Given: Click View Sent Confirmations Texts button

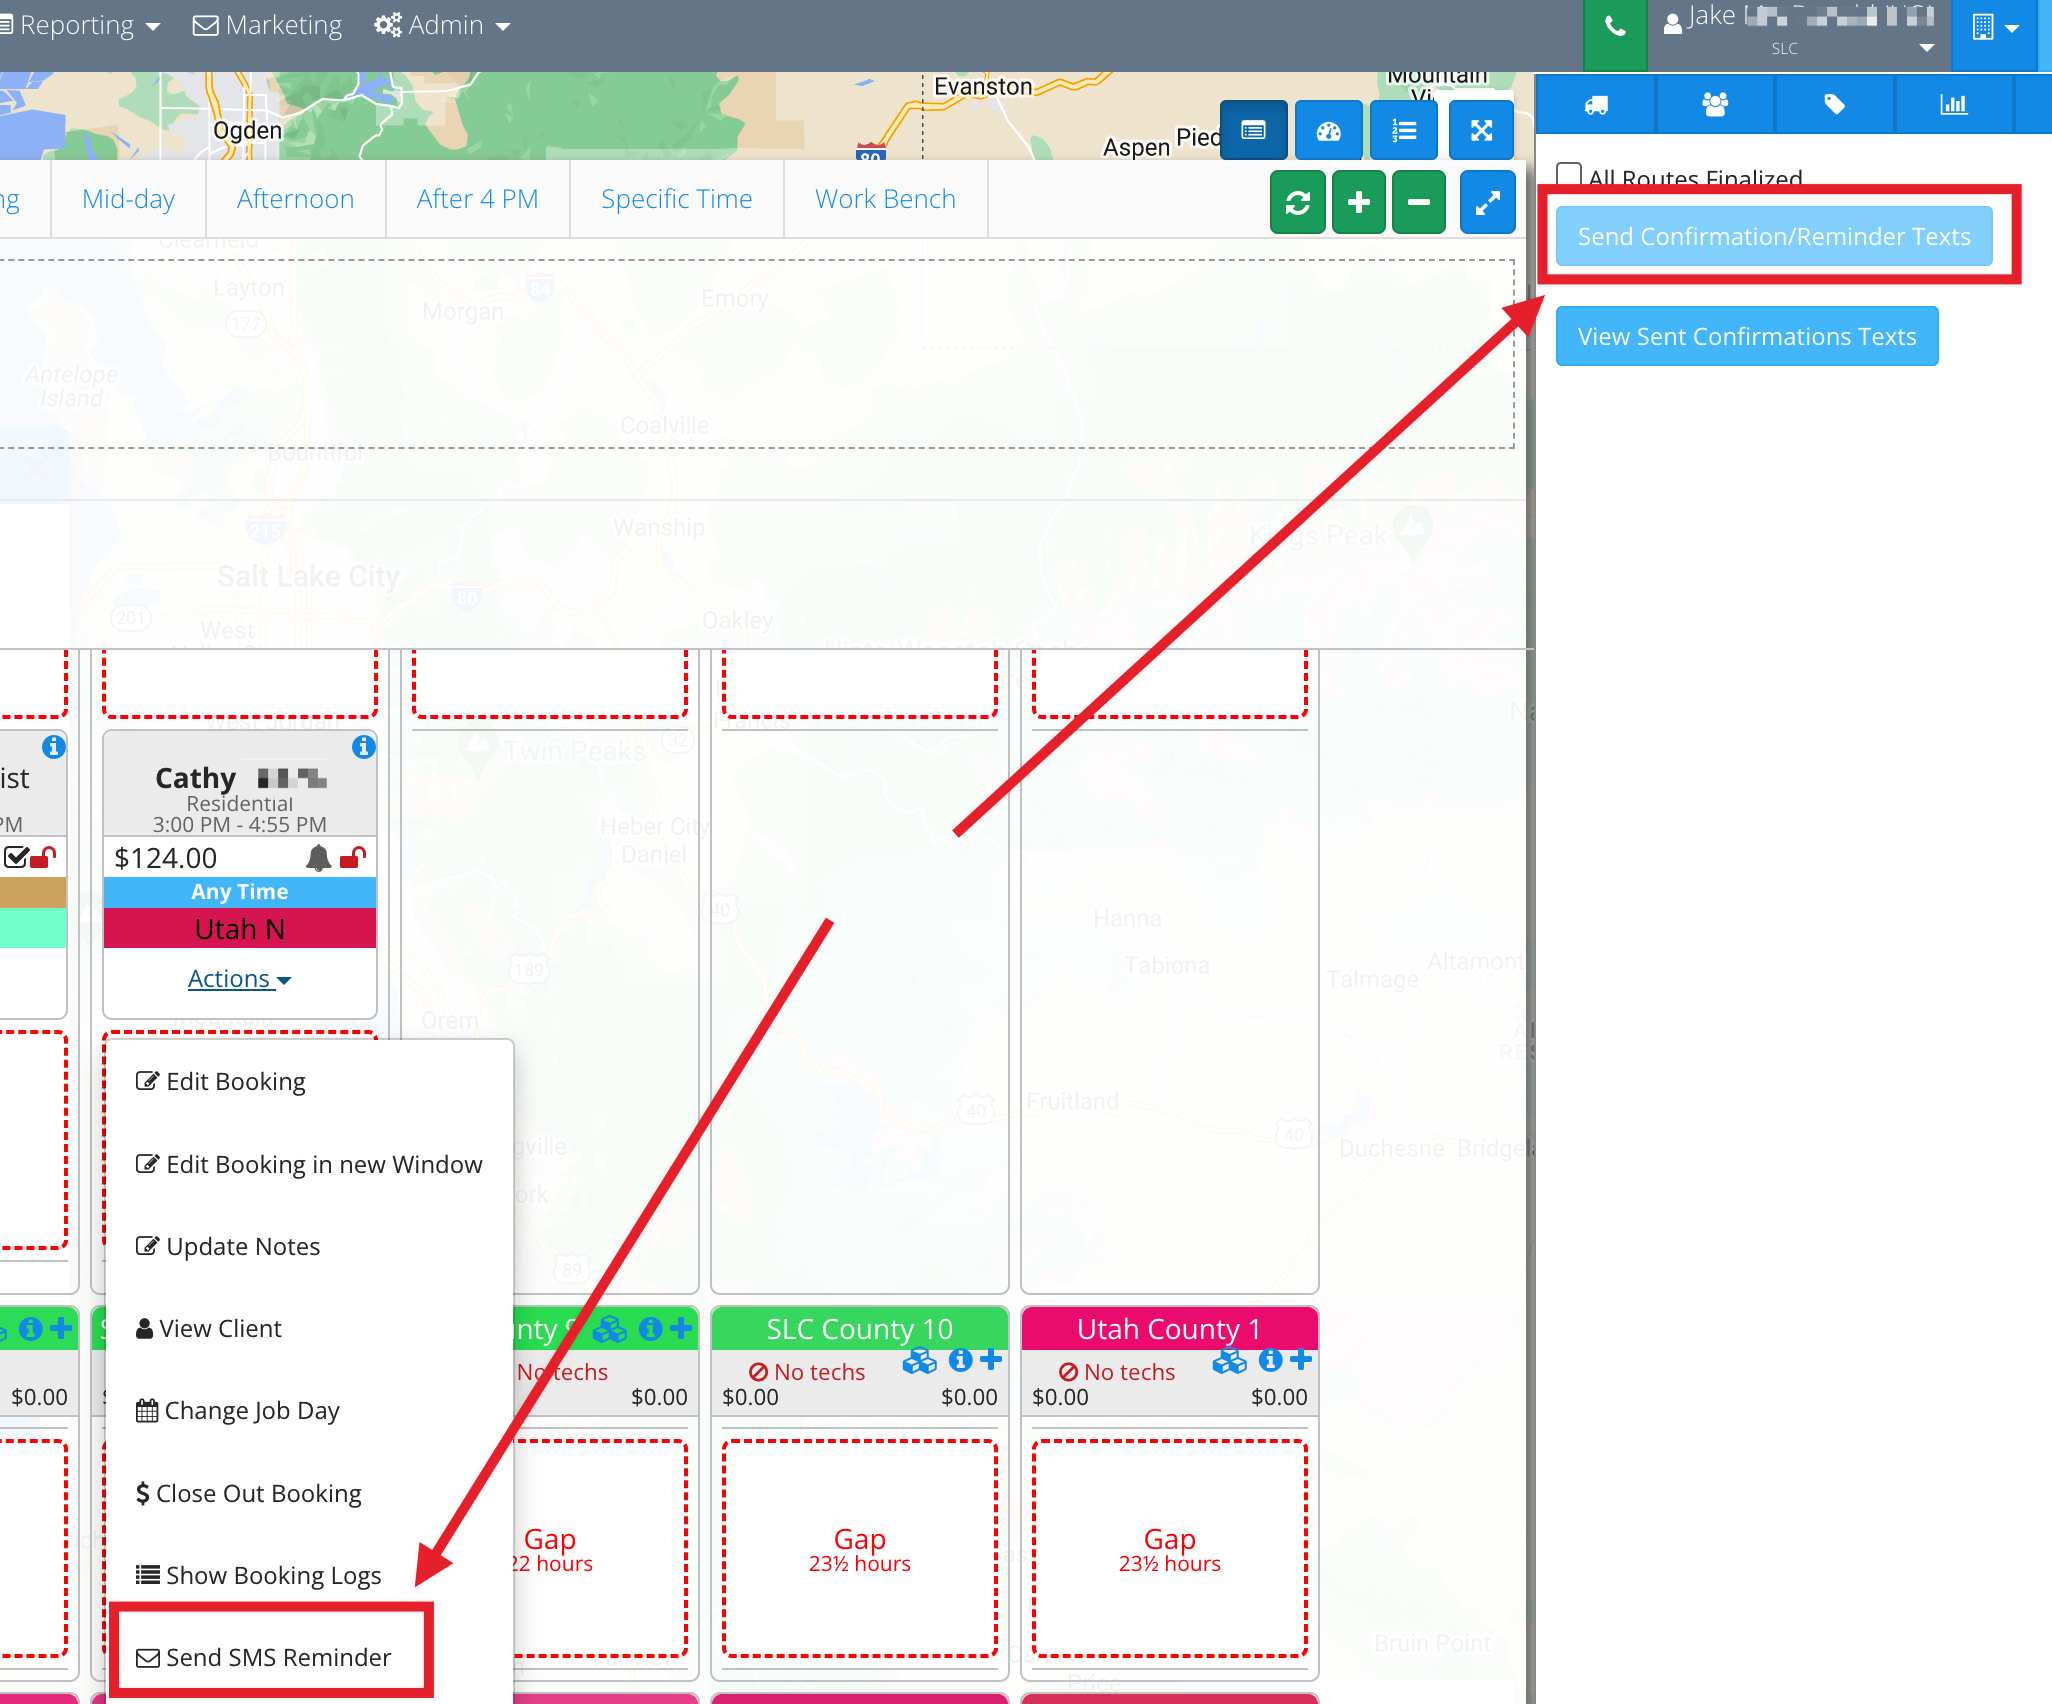Looking at the screenshot, I should (1747, 336).
